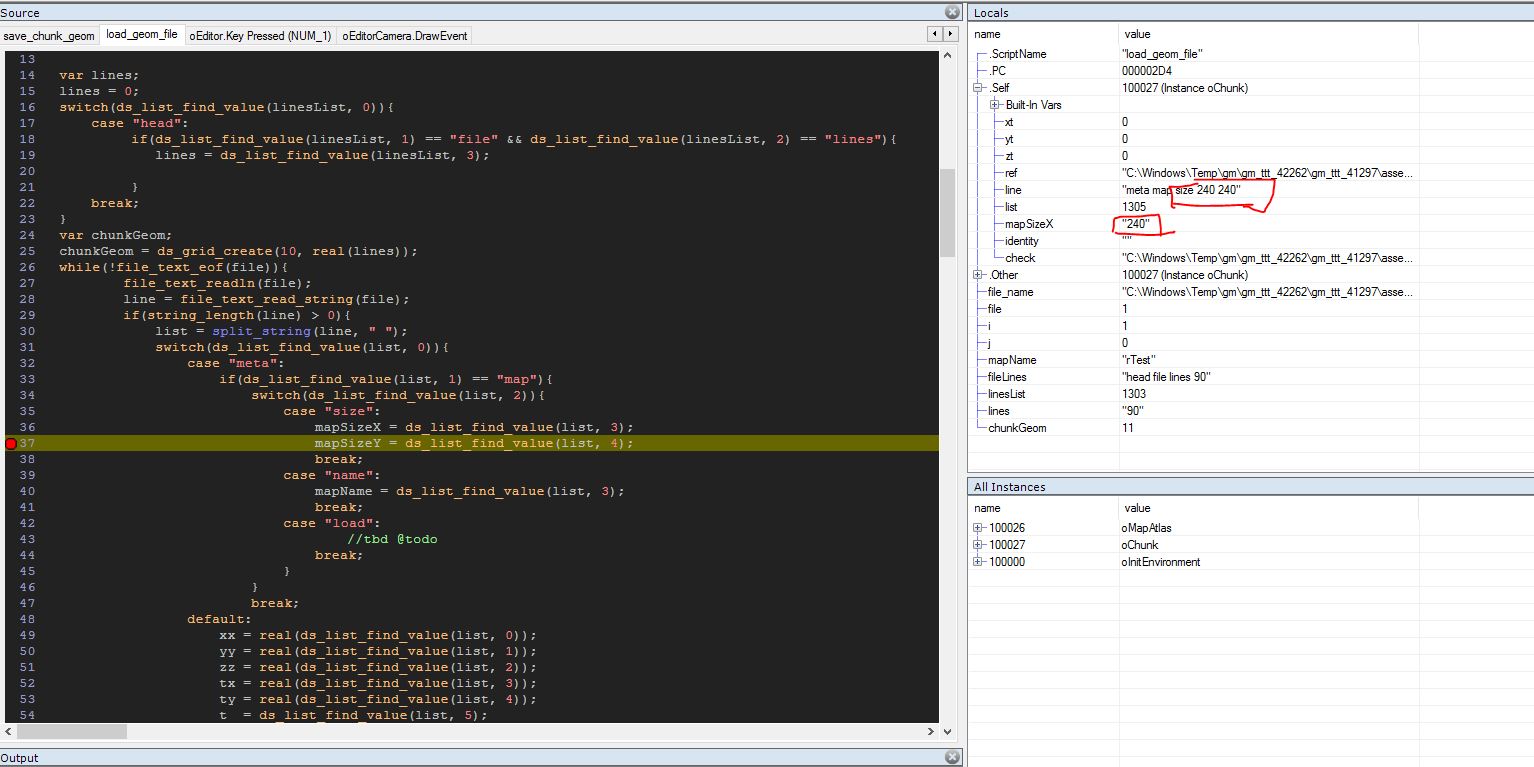1534x767 pixels.
Task: Collapse the .Self node in Locals
Action: click(978, 88)
